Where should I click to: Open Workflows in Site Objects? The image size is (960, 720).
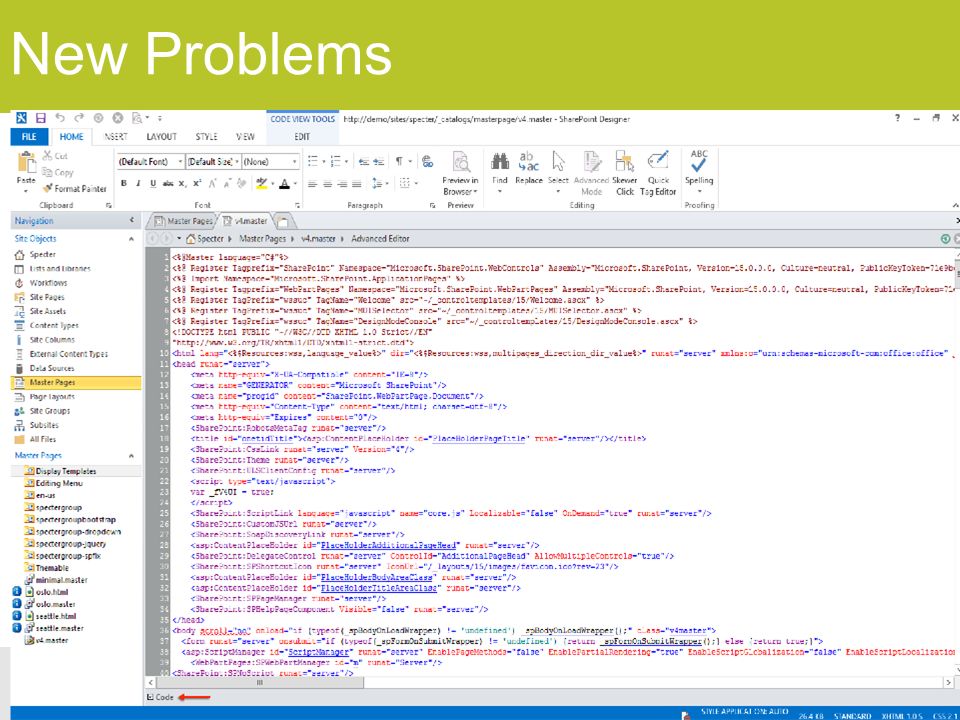tap(48, 283)
